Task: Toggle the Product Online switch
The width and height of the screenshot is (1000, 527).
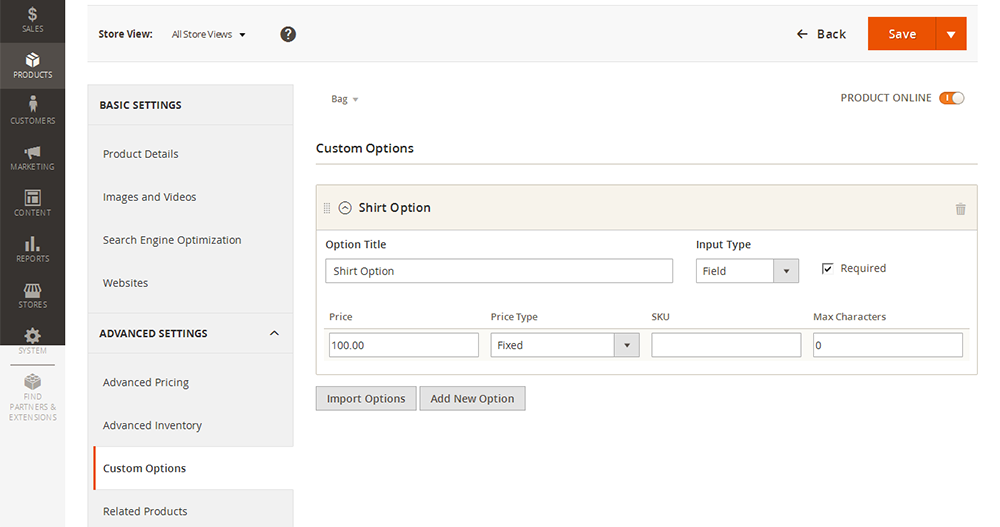Action: [951, 98]
